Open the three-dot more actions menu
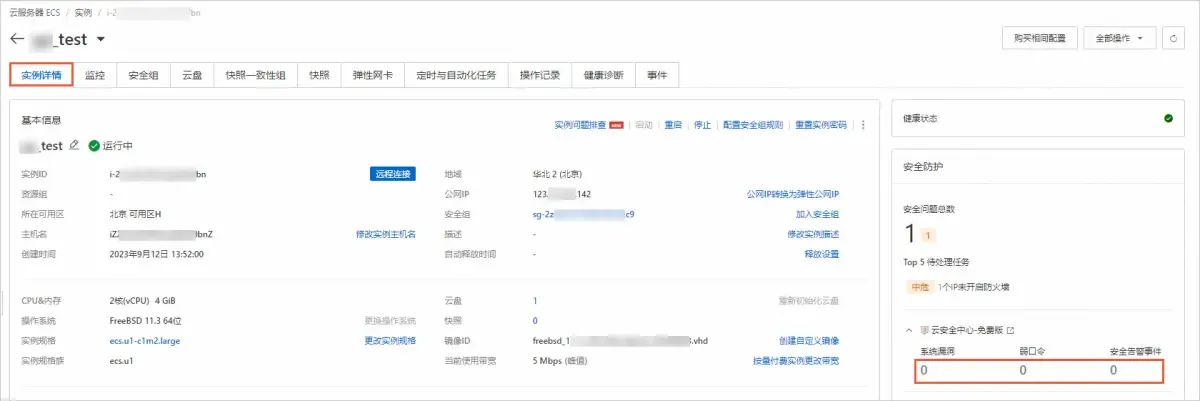The height and width of the screenshot is (401, 1200). (x=863, y=125)
